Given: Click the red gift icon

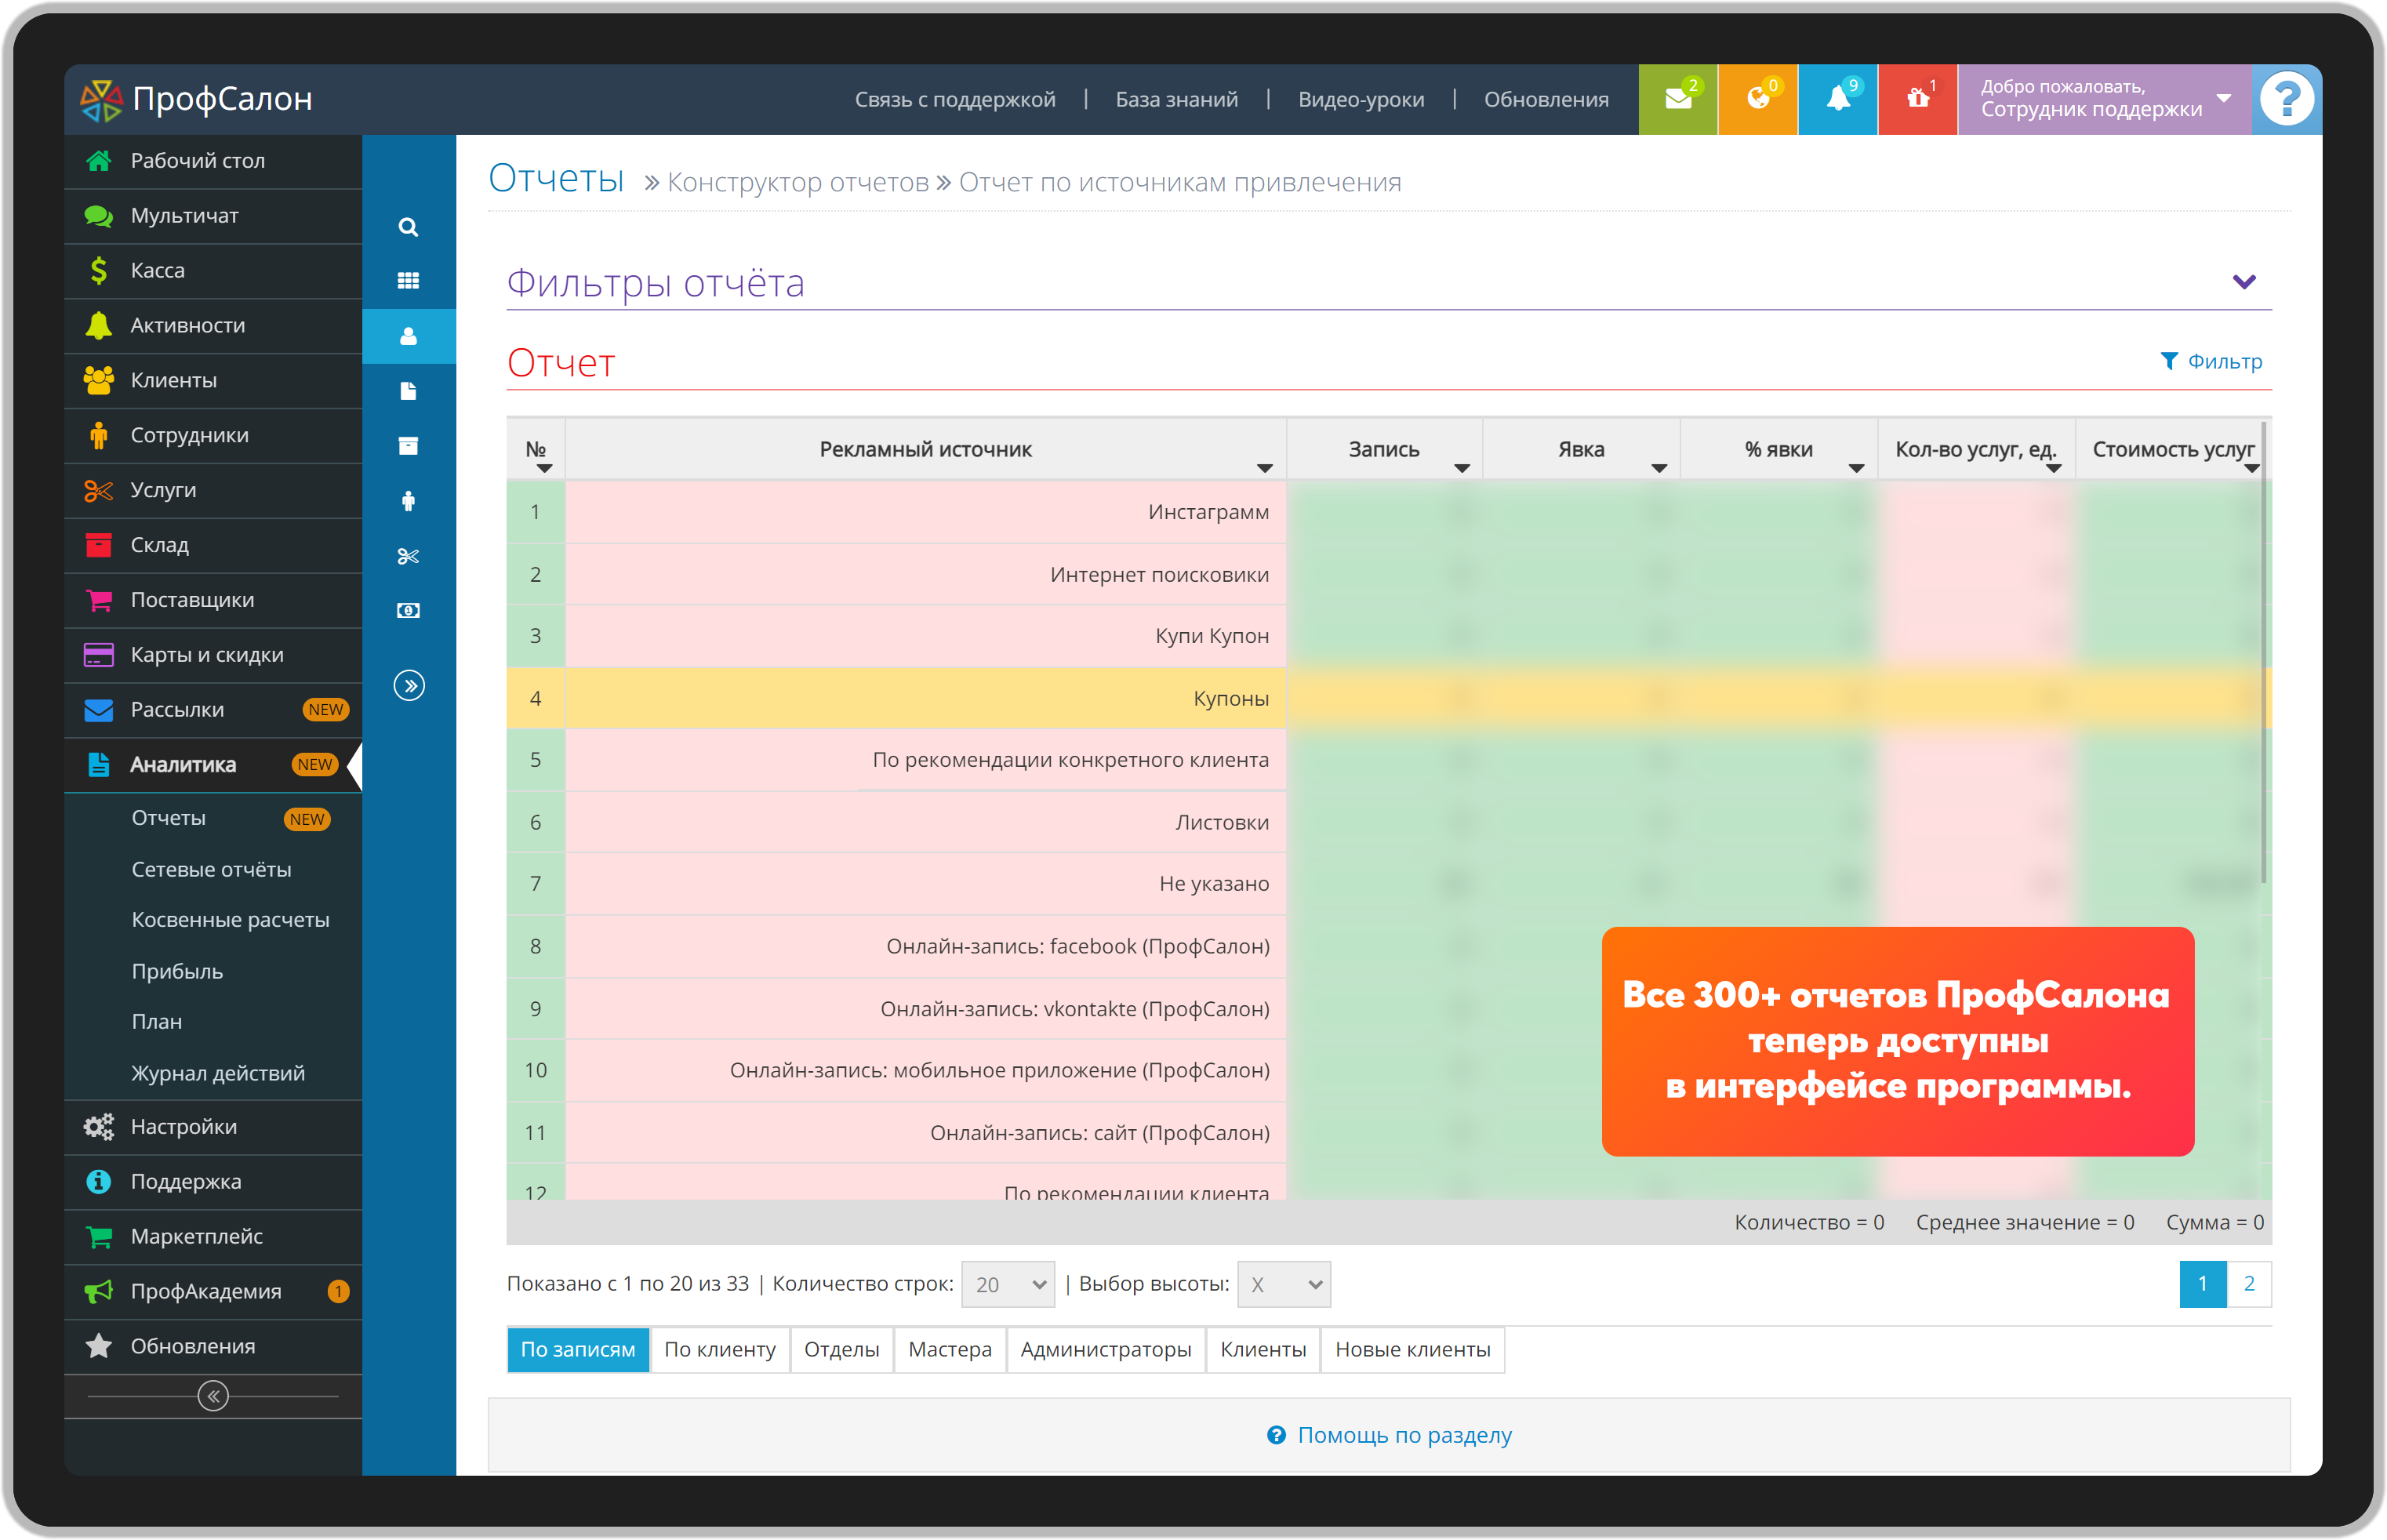Looking at the screenshot, I should point(1918,99).
